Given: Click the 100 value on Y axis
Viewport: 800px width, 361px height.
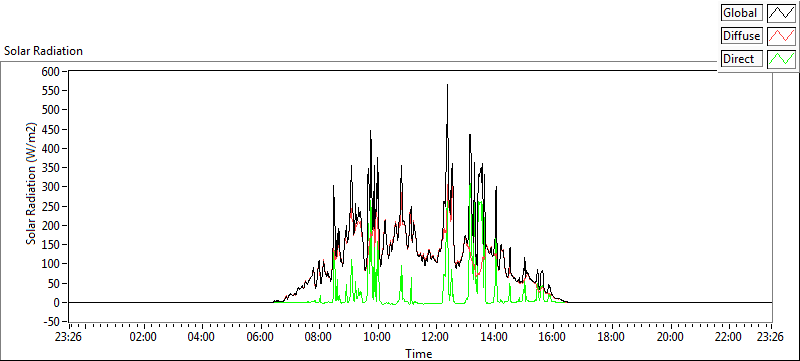Looking at the screenshot, I should [52, 264].
